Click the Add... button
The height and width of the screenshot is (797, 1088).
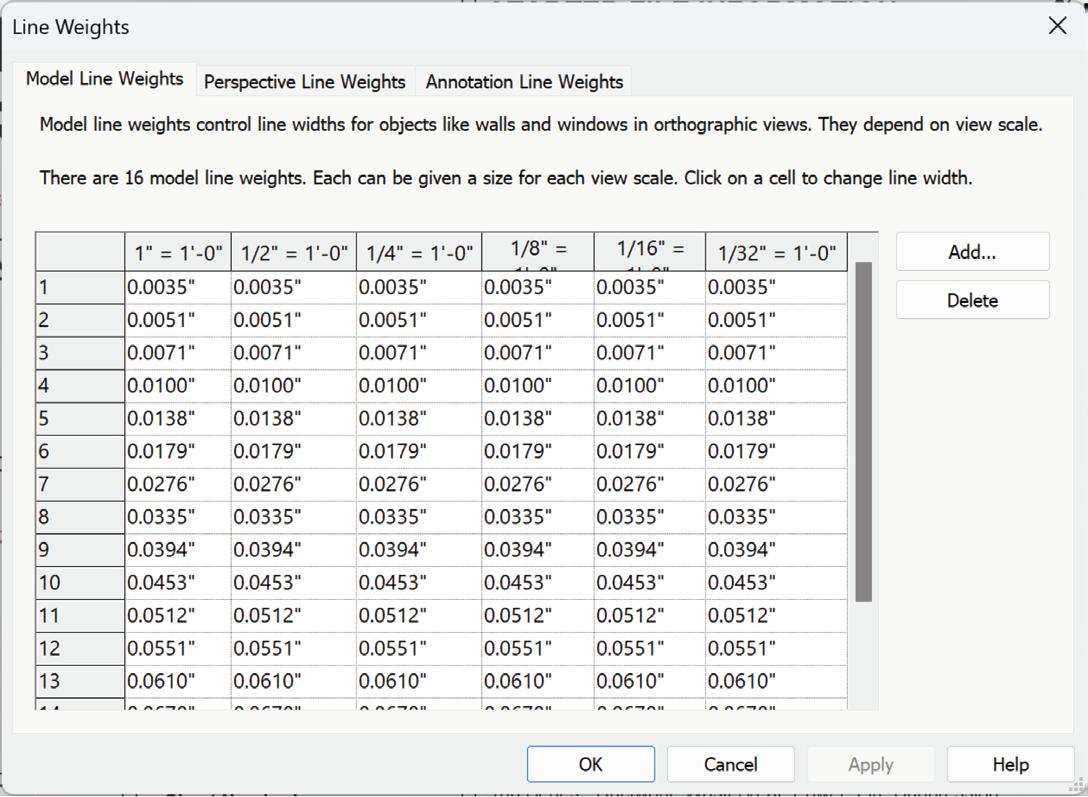(x=972, y=252)
